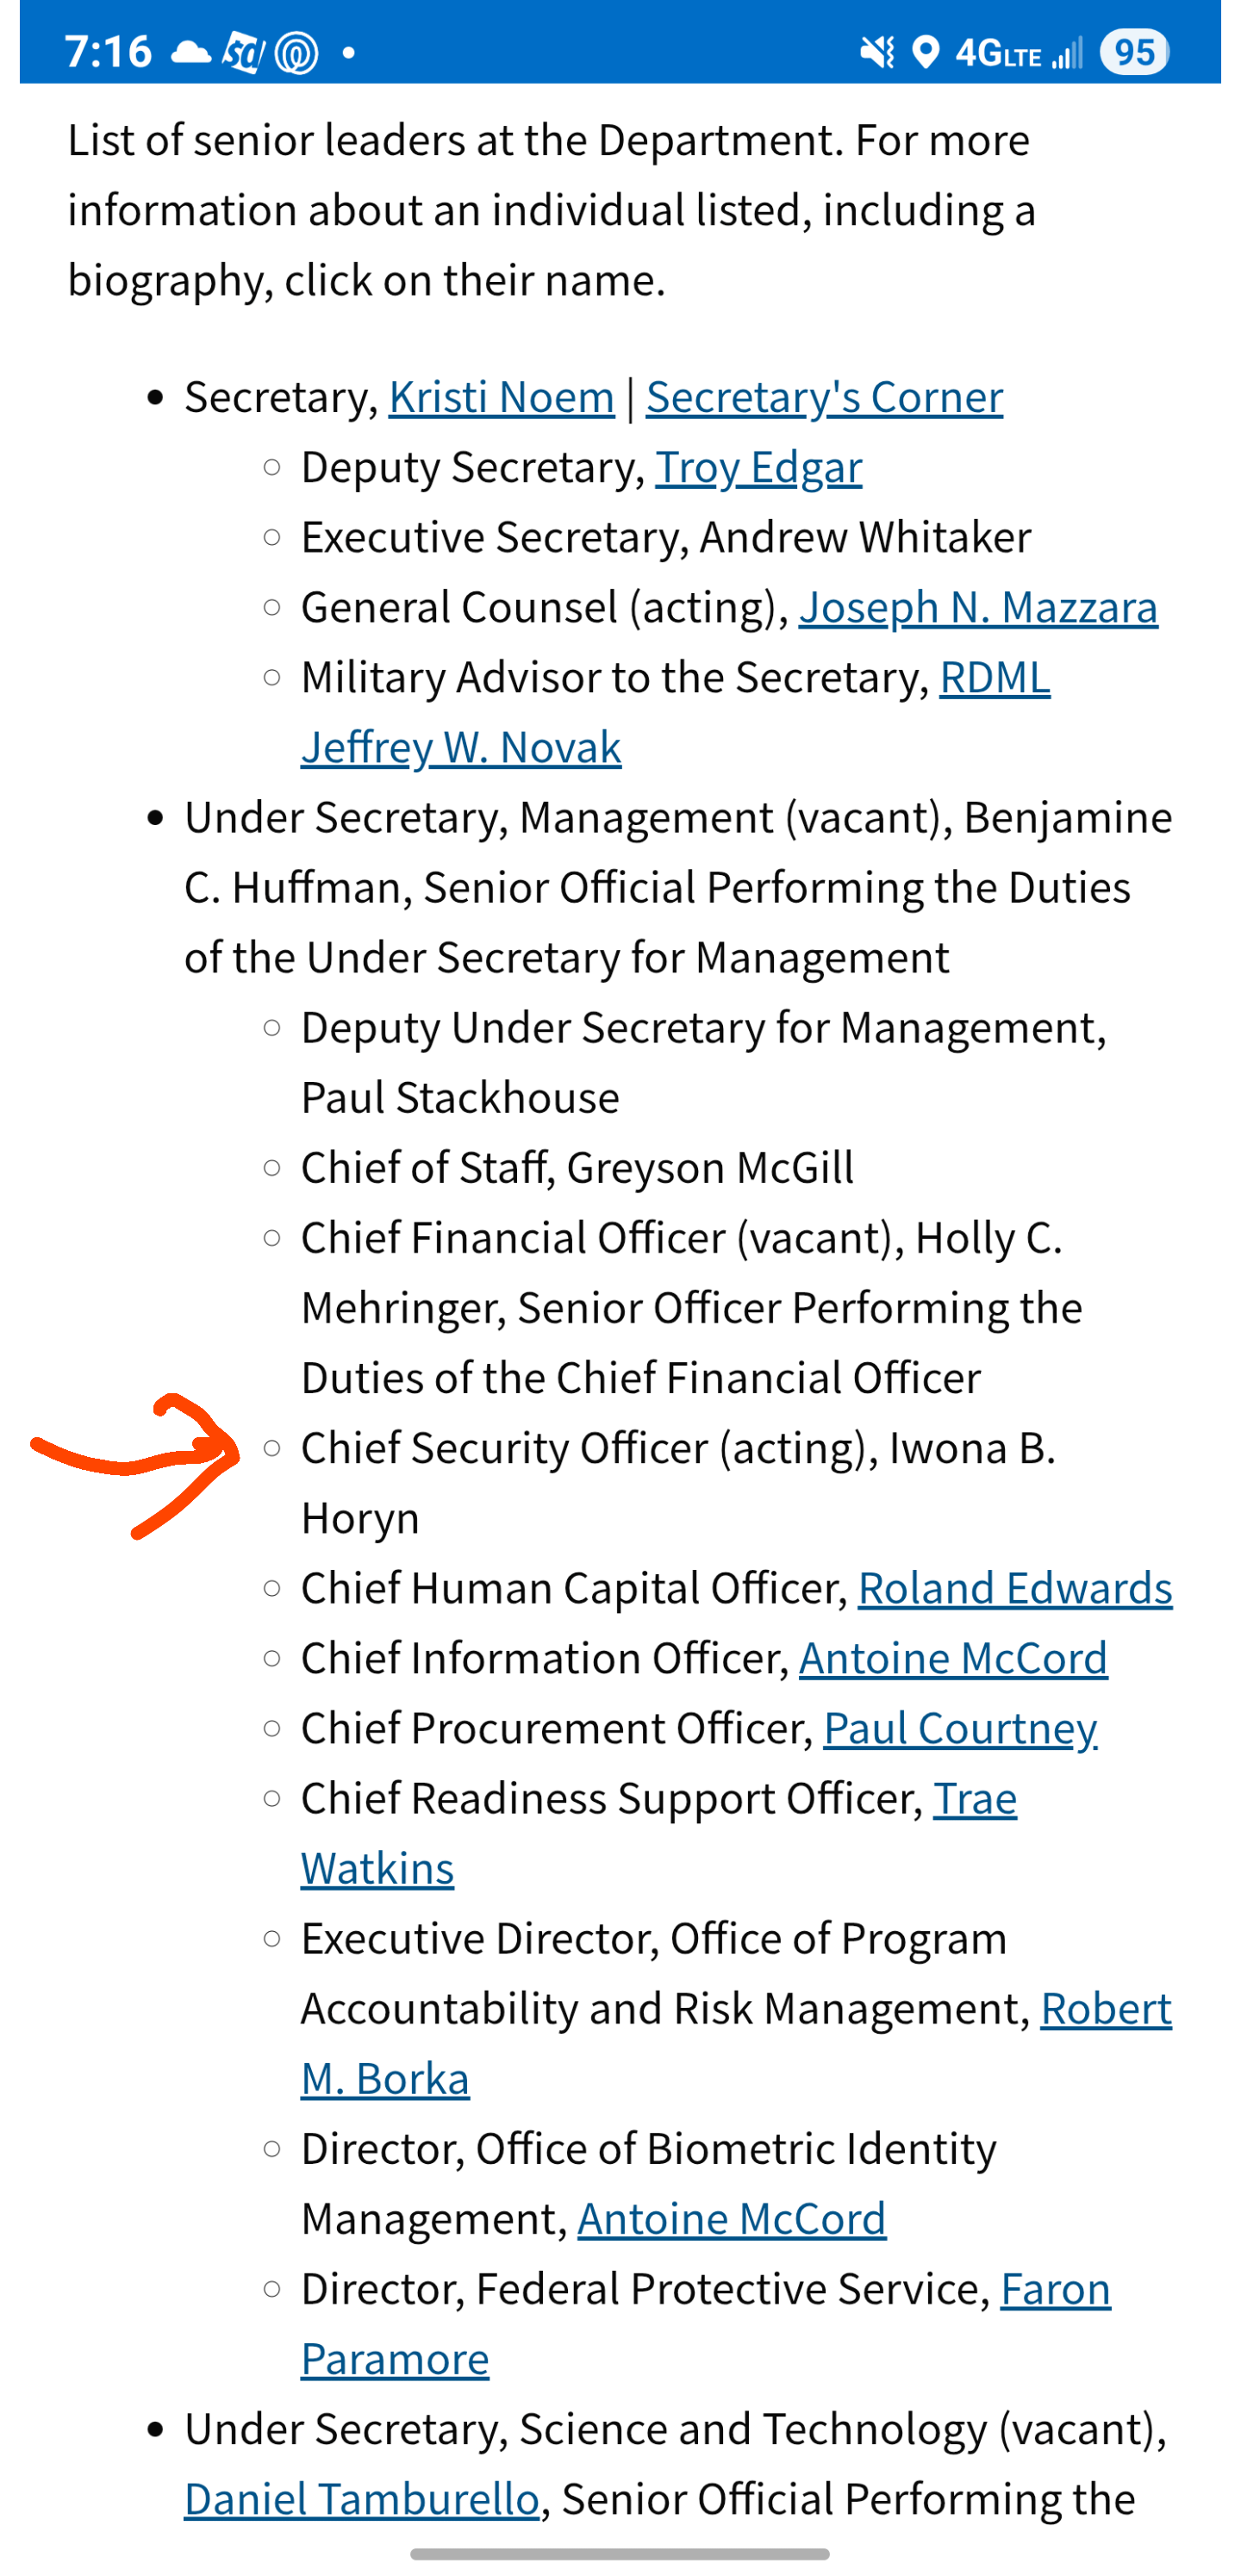Tap the bottom home gesture bar
1241x2576 pixels.
[620, 2553]
